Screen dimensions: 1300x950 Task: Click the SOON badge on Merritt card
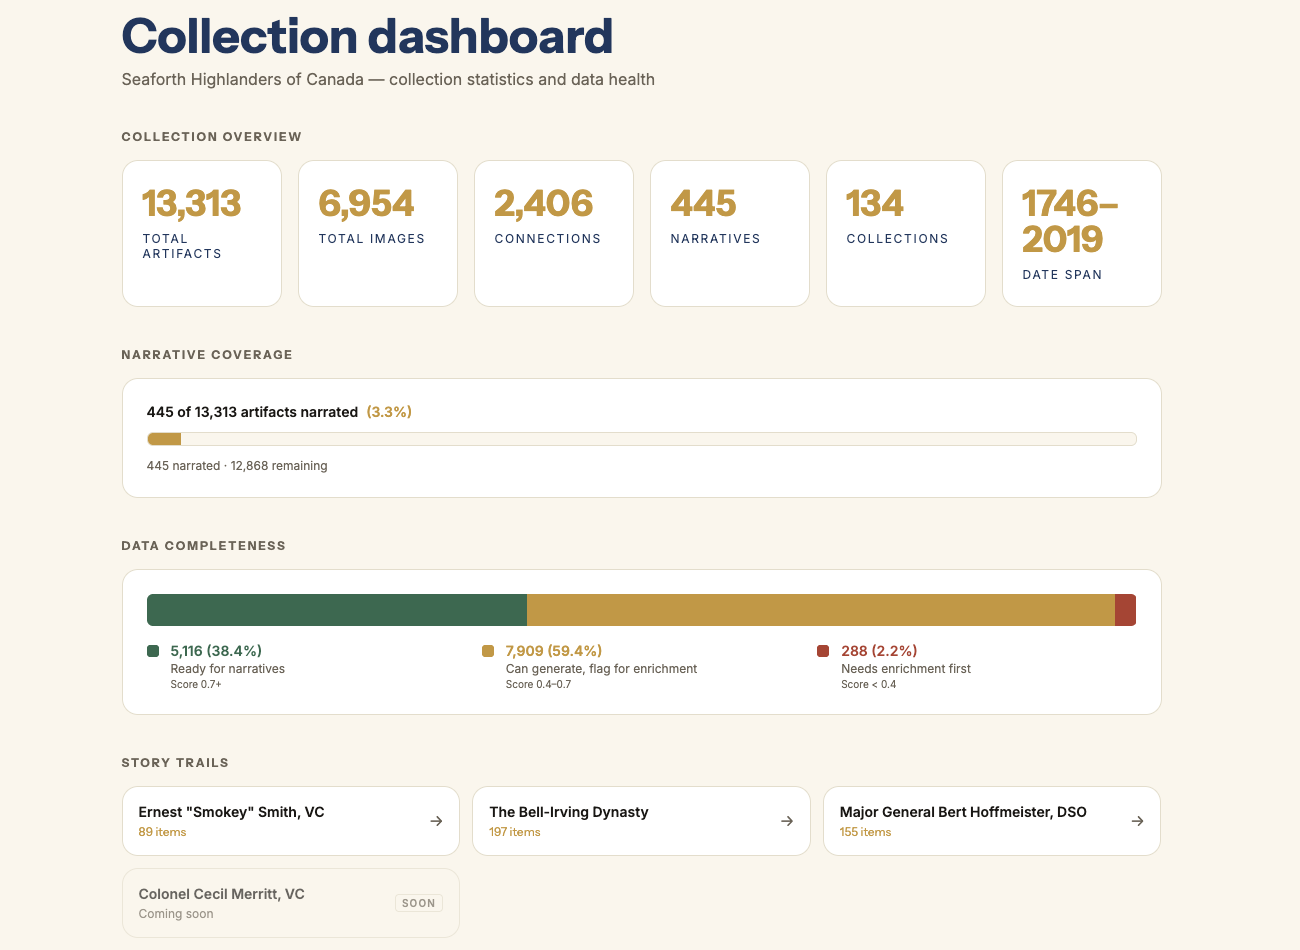[418, 903]
